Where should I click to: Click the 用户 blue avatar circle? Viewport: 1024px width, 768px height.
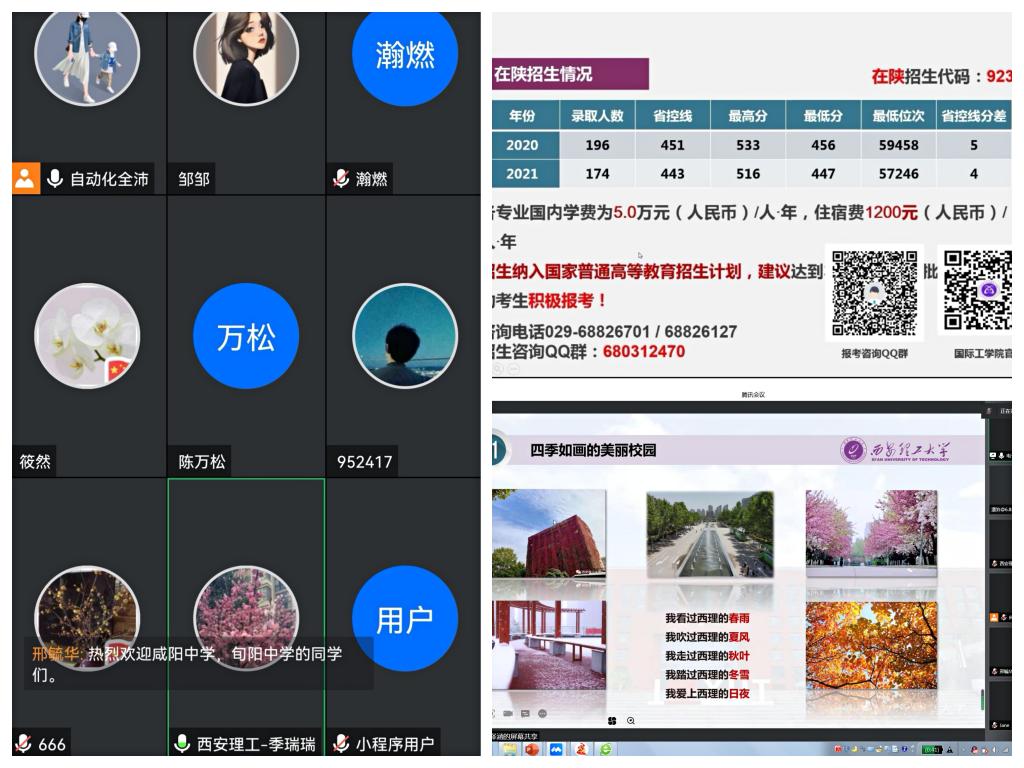point(404,619)
